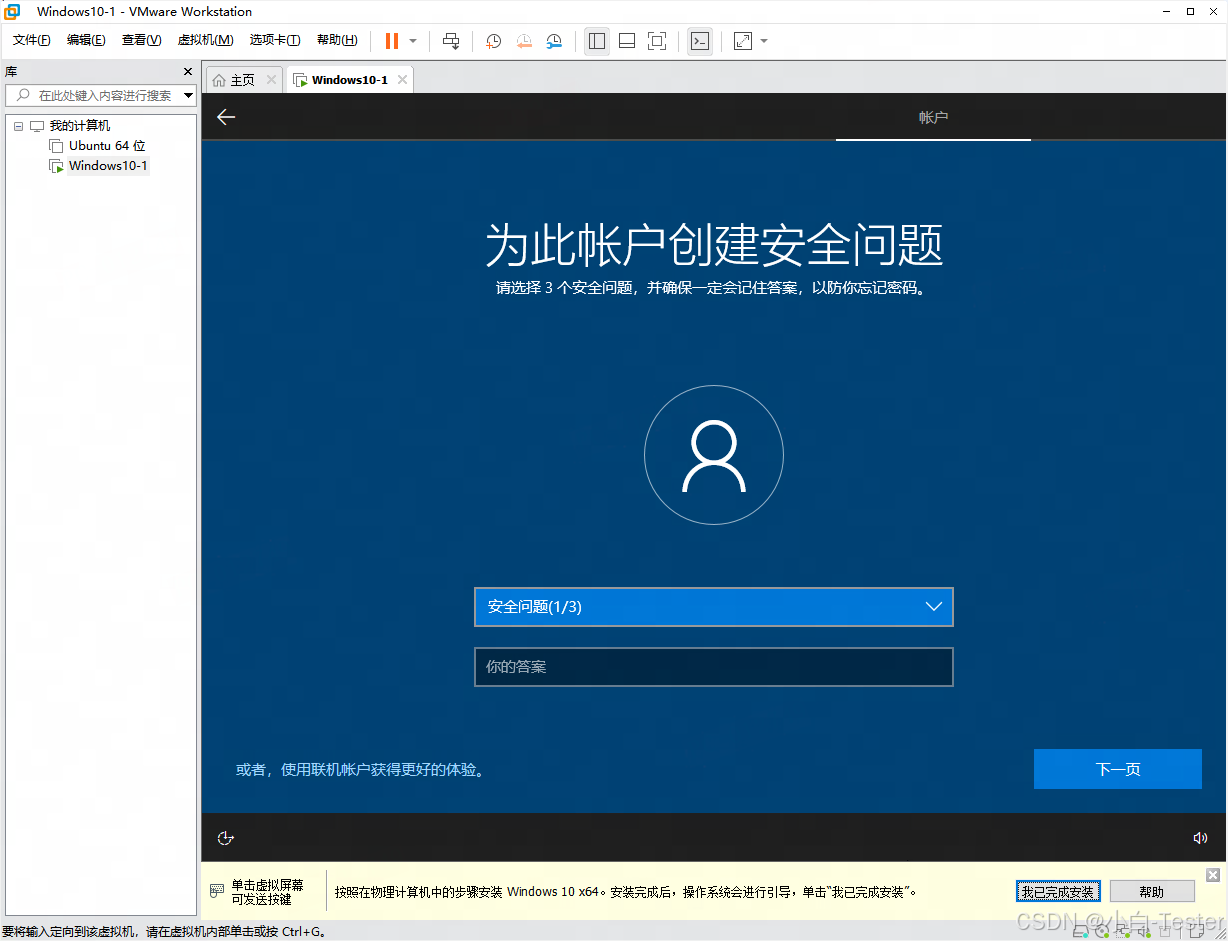Click the network adapter status bar icon
The height and width of the screenshot is (941, 1228).
point(1125,932)
